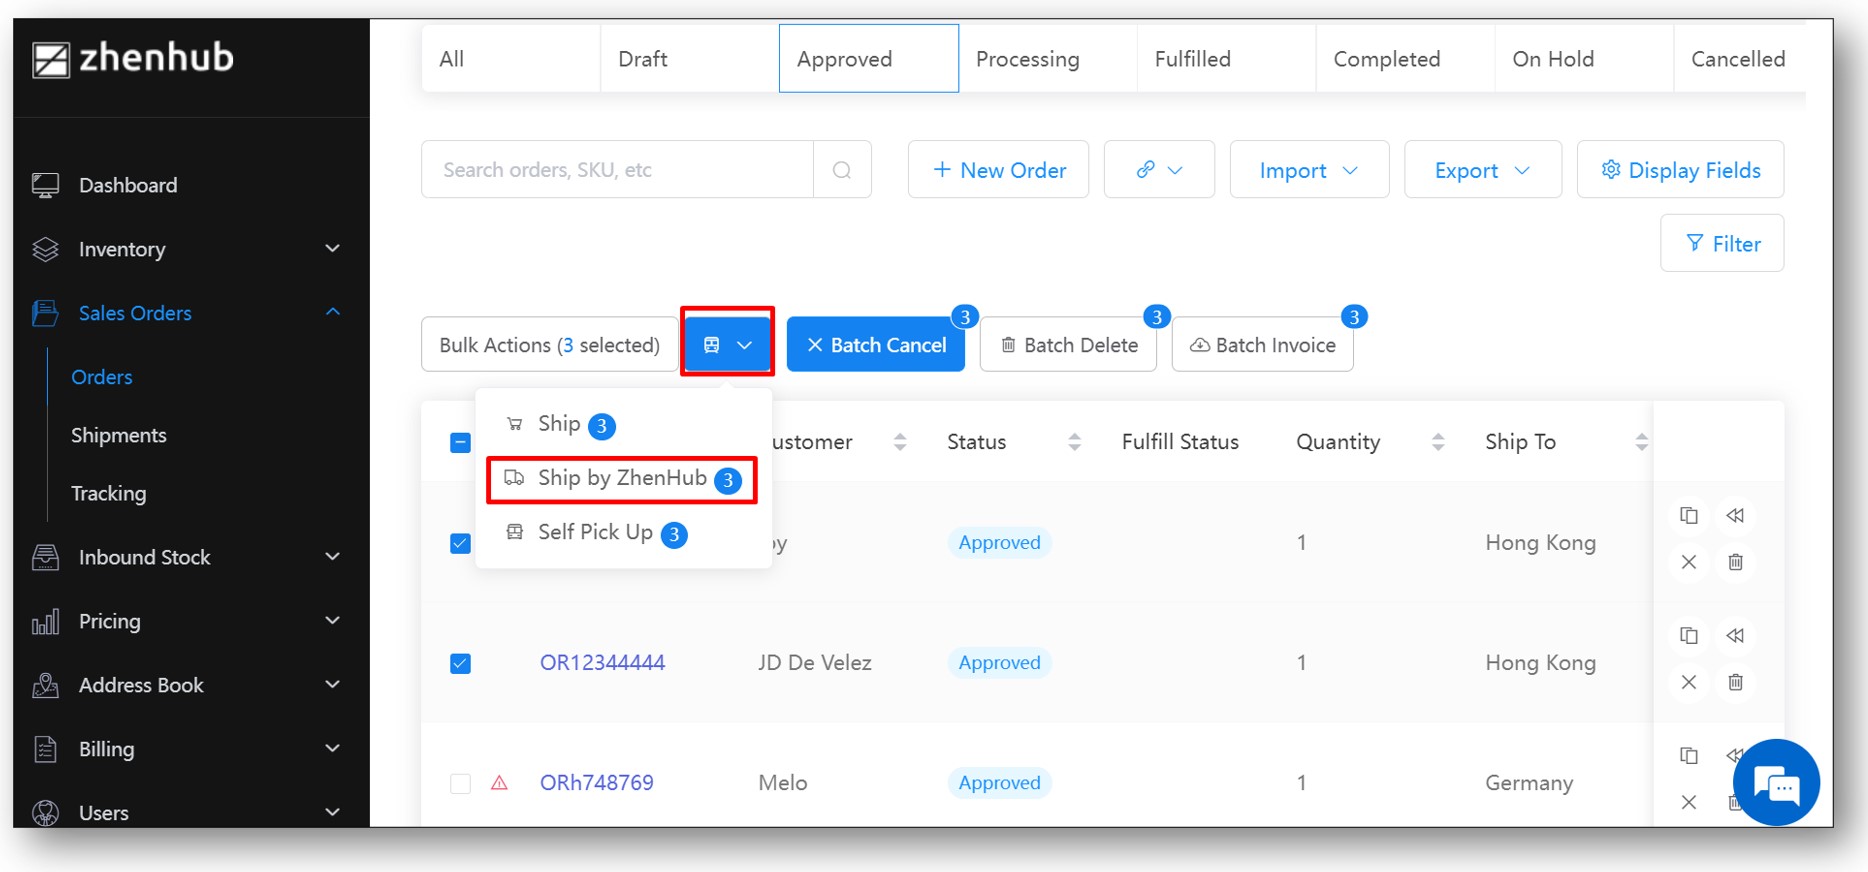Cancel the first order with X icon
1868x872 pixels.
coord(1689,562)
